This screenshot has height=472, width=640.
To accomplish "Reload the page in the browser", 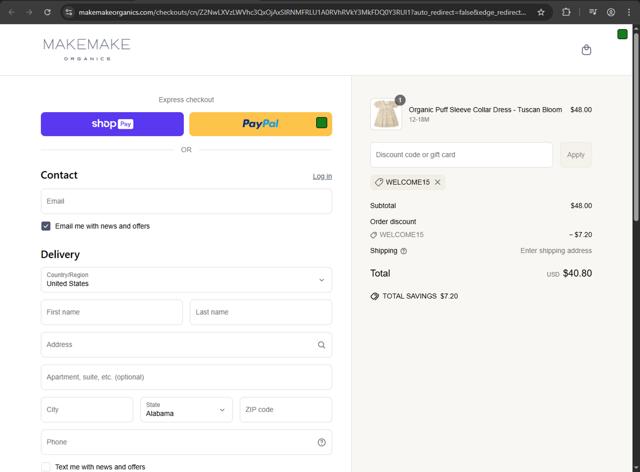I will [x=47, y=12].
